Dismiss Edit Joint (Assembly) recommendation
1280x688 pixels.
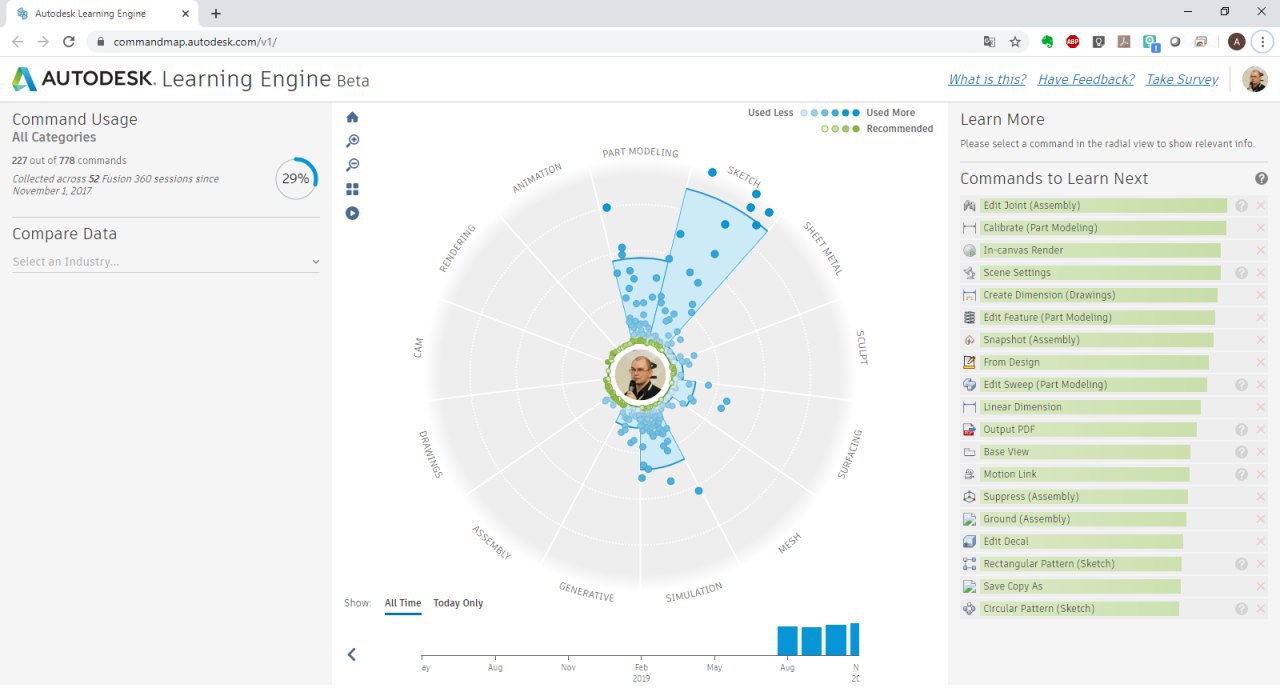1260,205
